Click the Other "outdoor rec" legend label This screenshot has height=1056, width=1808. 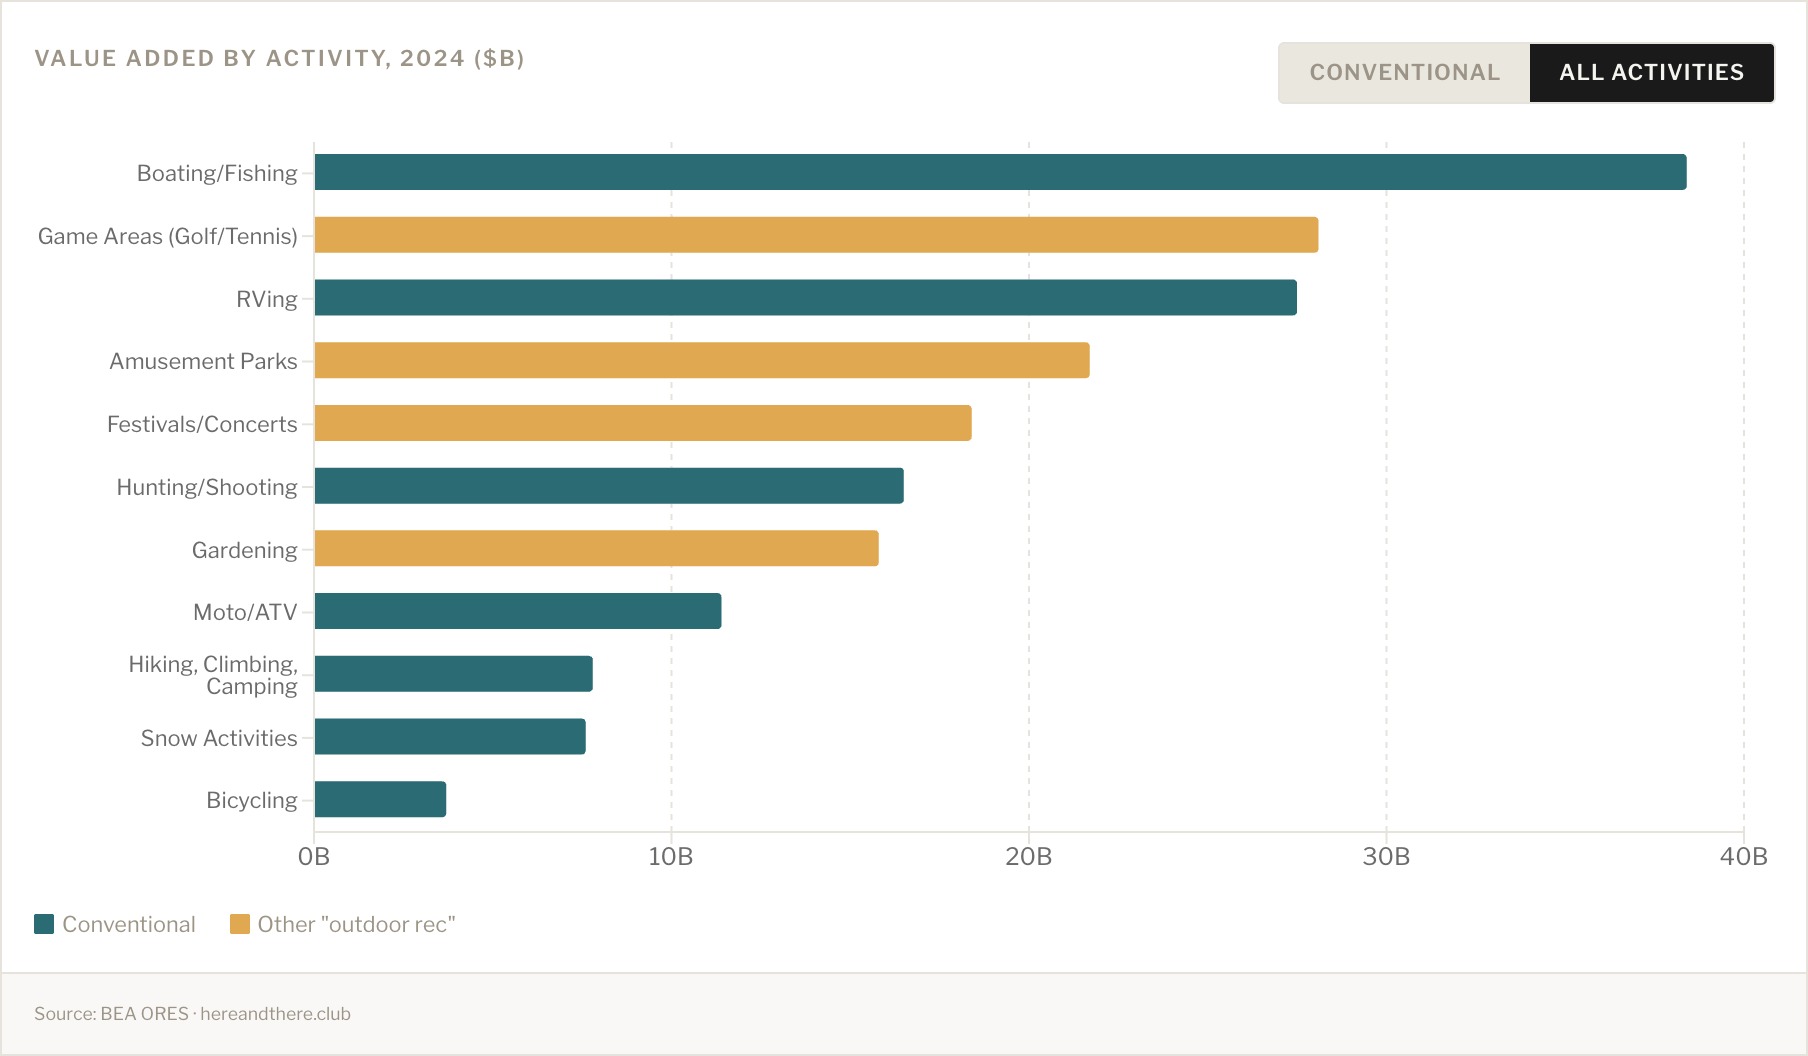pyautogui.click(x=356, y=924)
